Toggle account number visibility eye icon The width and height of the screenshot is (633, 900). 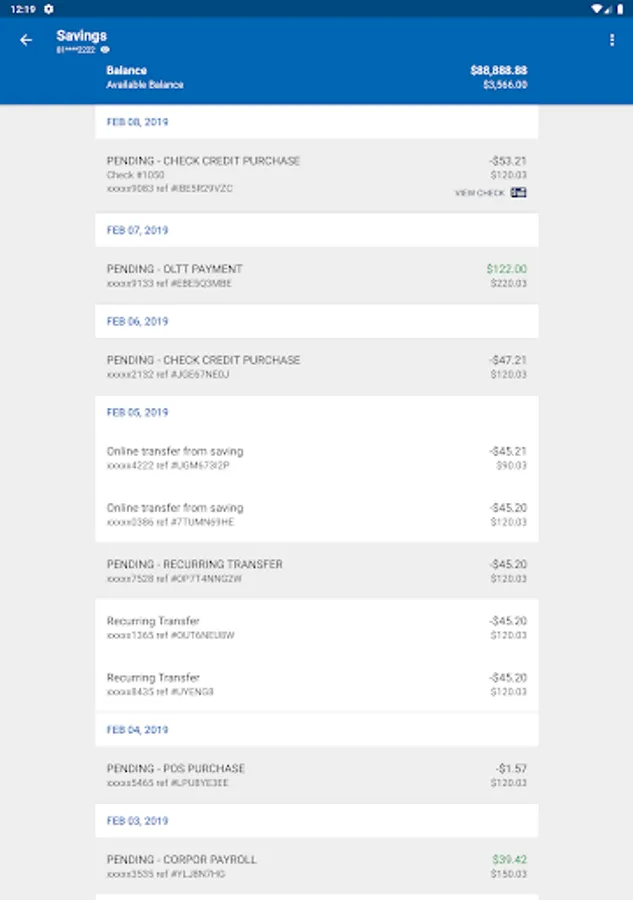pos(105,49)
